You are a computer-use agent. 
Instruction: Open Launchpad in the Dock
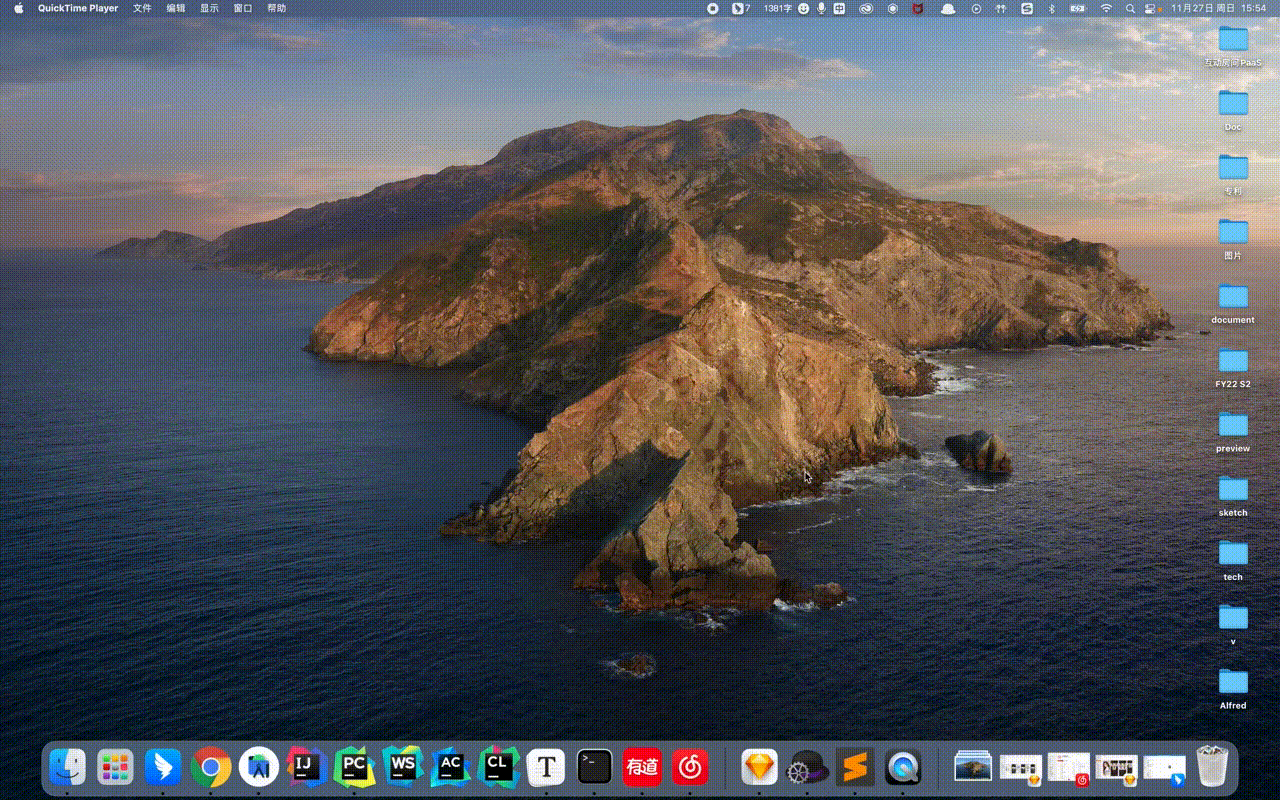point(115,767)
